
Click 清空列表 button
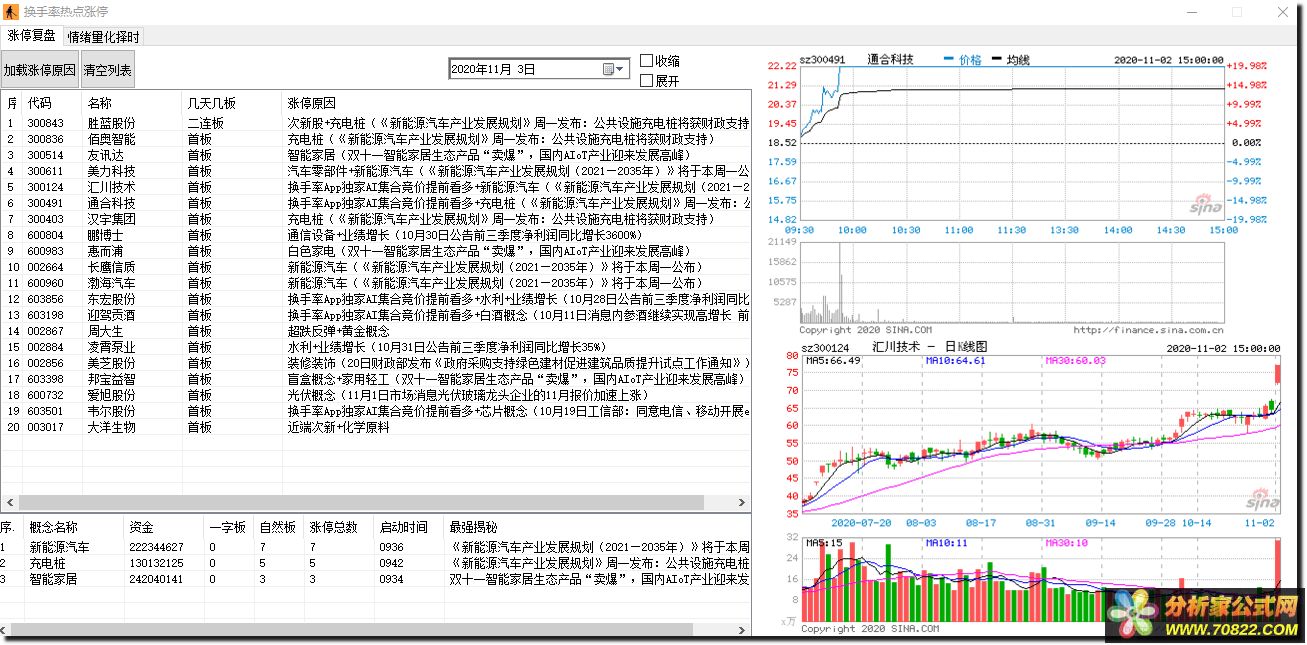tap(106, 70)
